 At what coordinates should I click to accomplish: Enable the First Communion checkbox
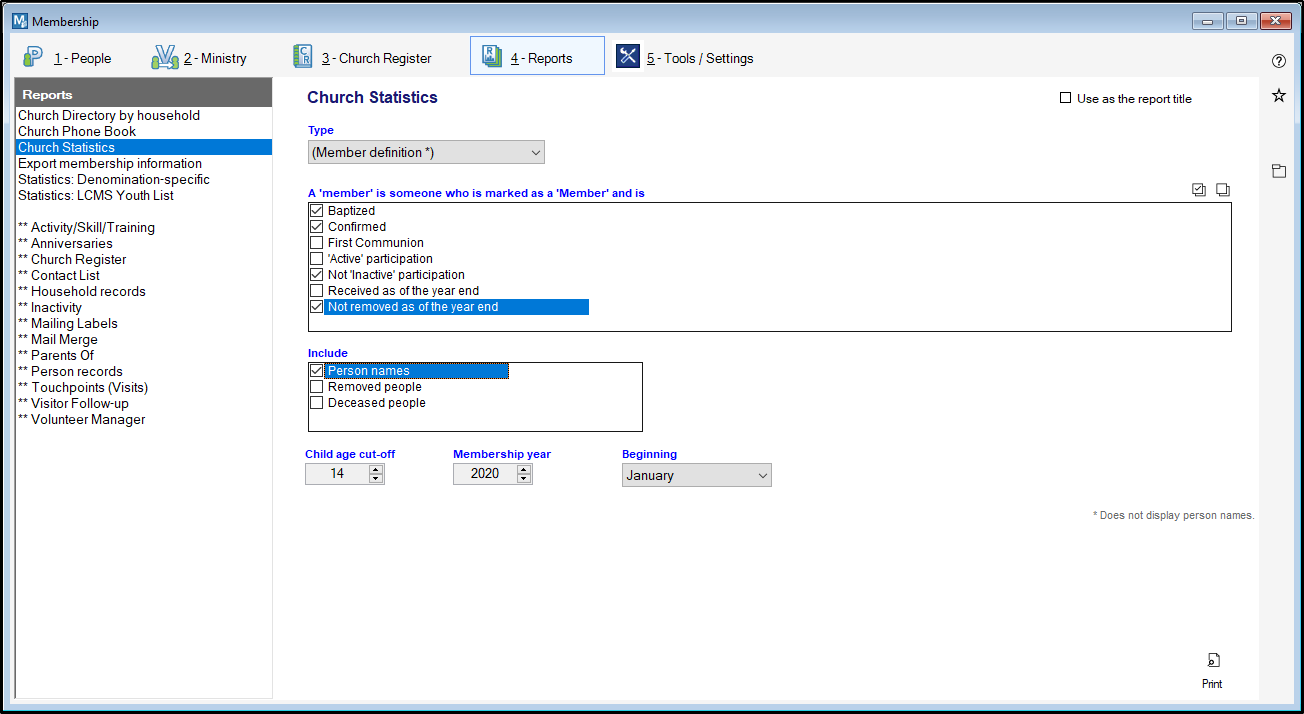317,243
